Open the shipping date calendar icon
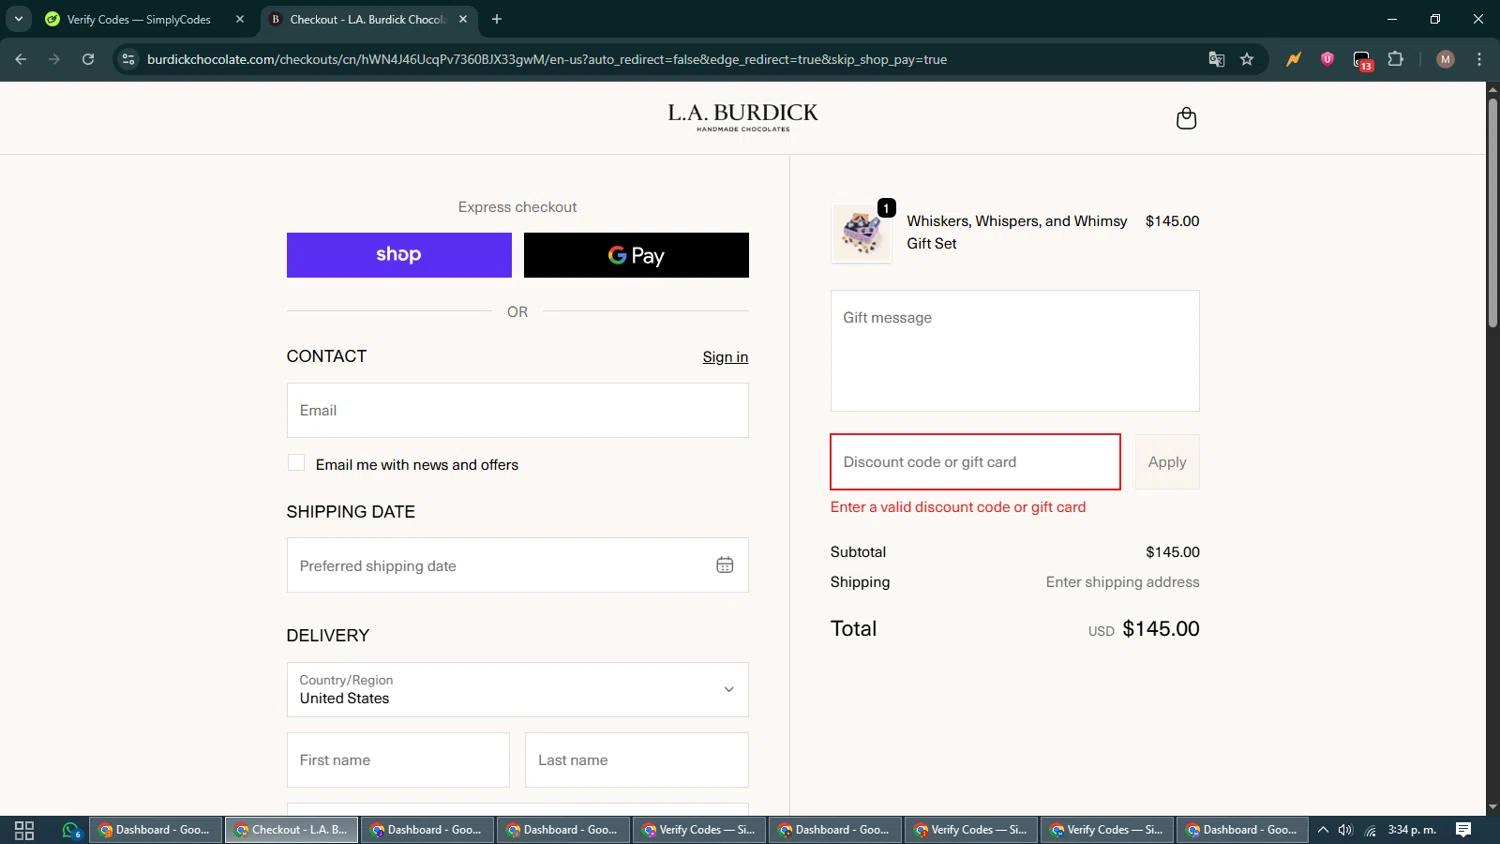Screen dimensions: 1500x844 click(725, 565)
